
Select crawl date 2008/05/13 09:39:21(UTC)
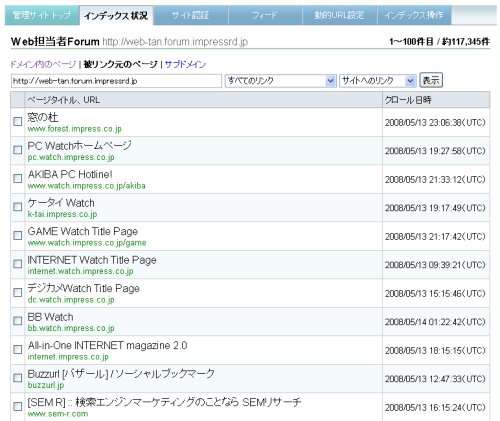435,265
